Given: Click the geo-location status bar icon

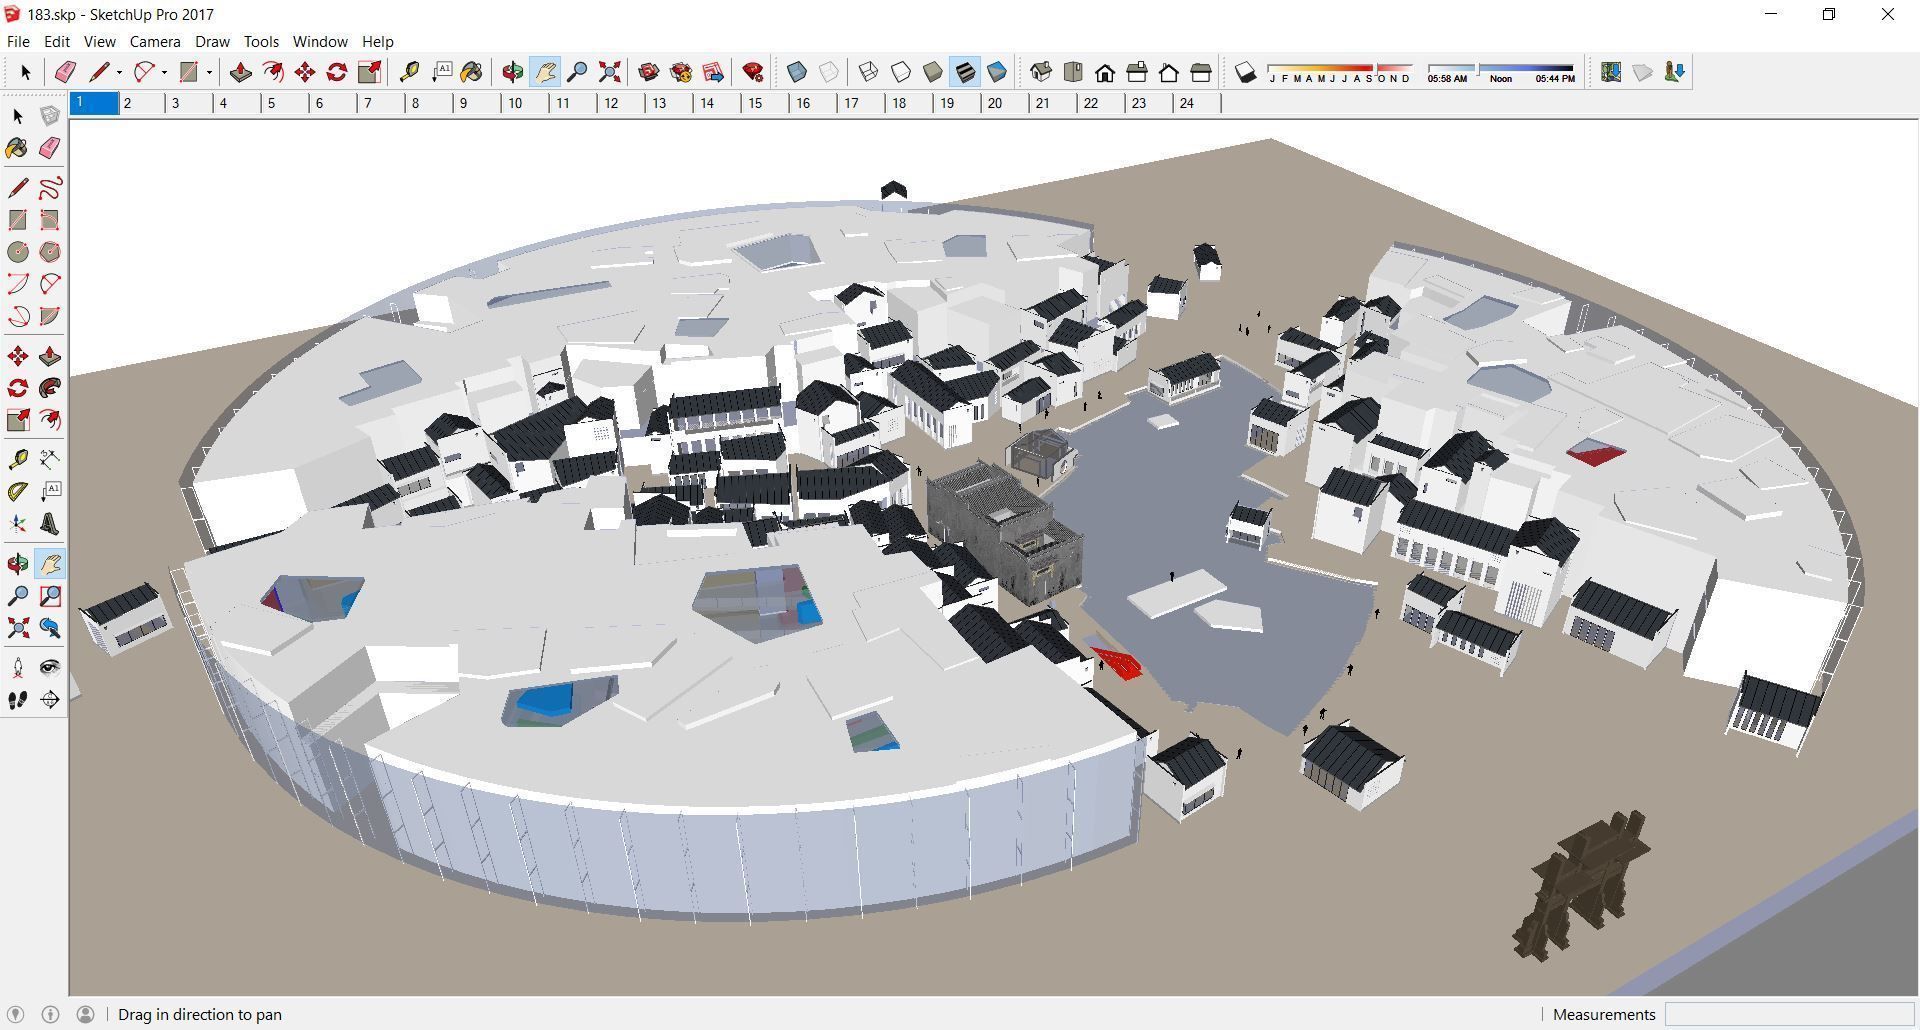Looking at the screenshot, I should [x=15, y=1014].
